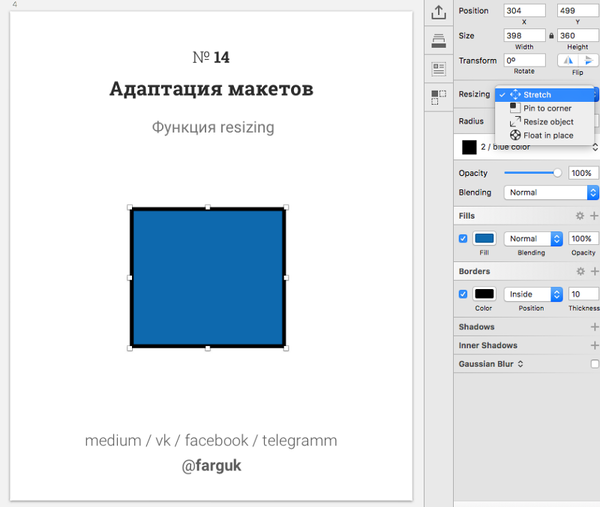The image size is (600, 507).
Task: Open Borders settings gear
Action: point(580,272)
